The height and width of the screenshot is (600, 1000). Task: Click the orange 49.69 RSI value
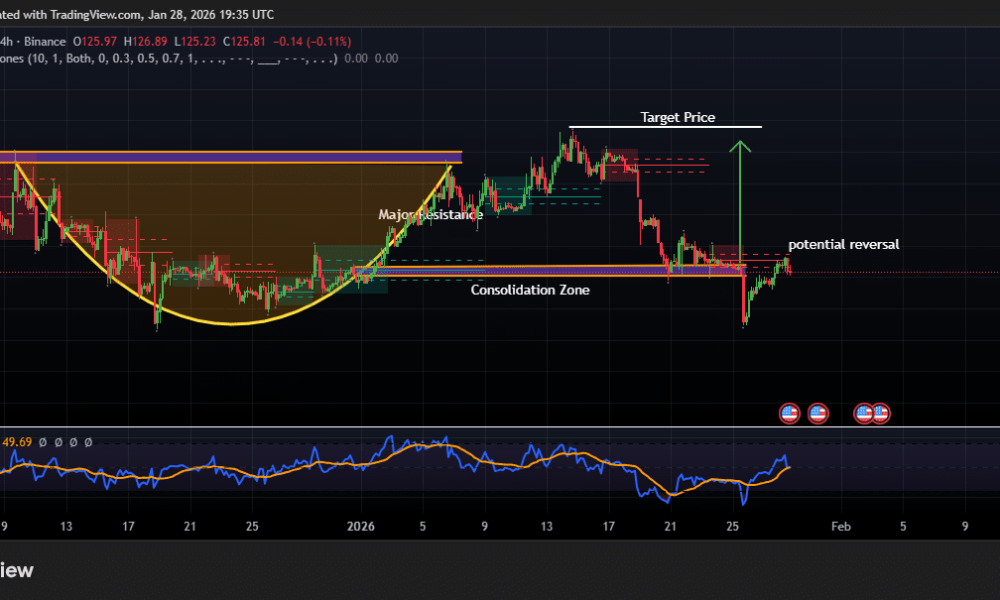pos(17,441)
